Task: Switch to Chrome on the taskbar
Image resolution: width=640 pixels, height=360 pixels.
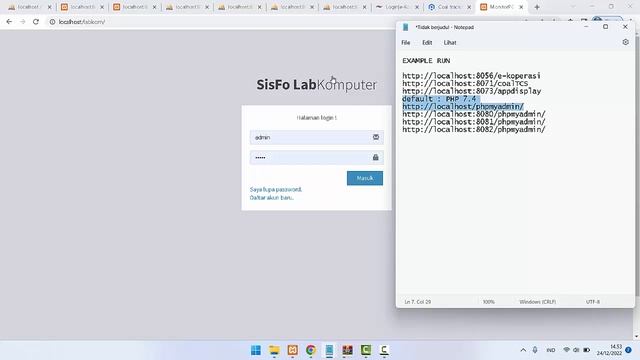Action: pos(311,350)
